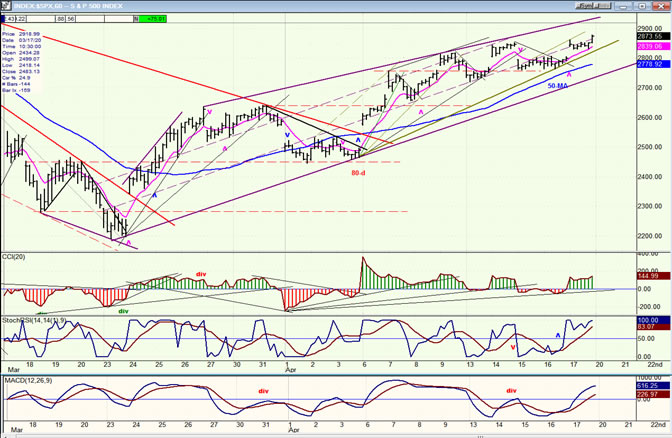Click the small N box beside green field
The width and height of the screenshot is (672, 438).
[136, 19]
